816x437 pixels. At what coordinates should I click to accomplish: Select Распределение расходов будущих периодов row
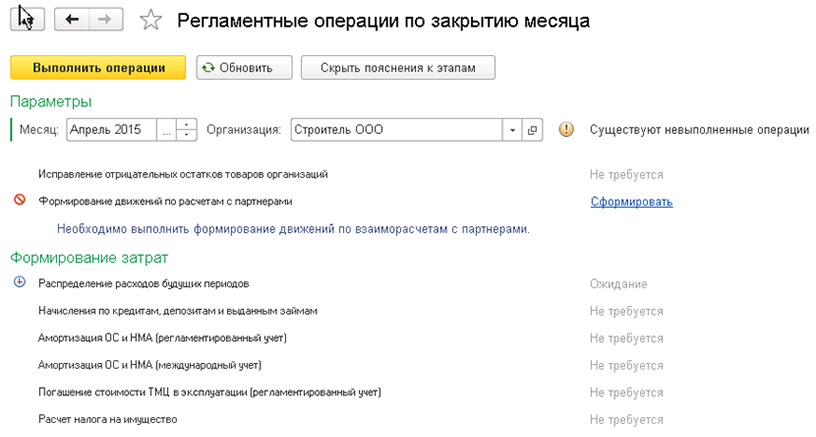pyautogui.click(x=144, y=284)
